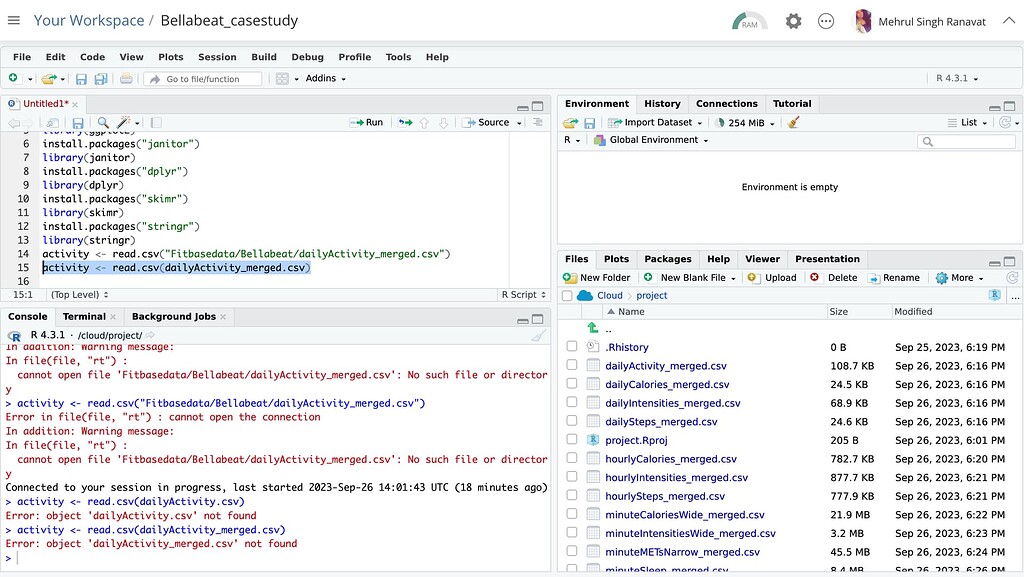
Task: Save the Untitled1 script with the disk icon
Action: pyautogui.click(x=78, y=122)
